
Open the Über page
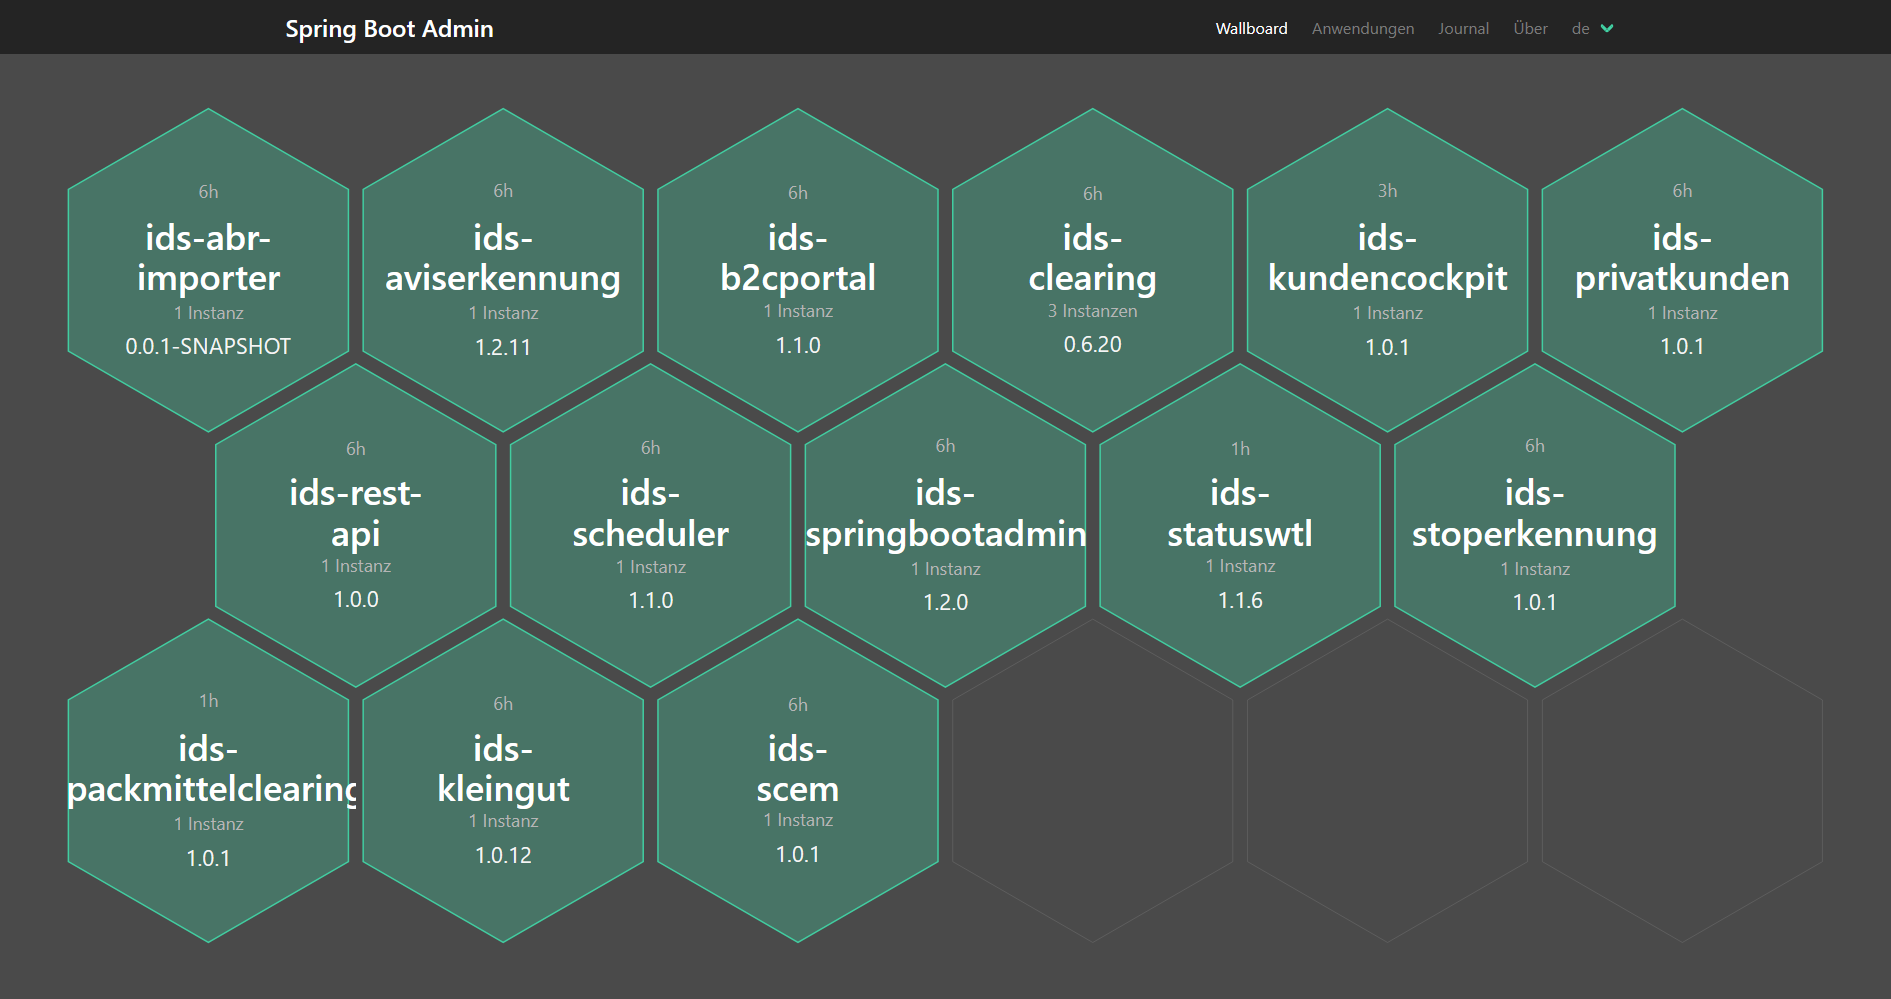[1530, 28]
